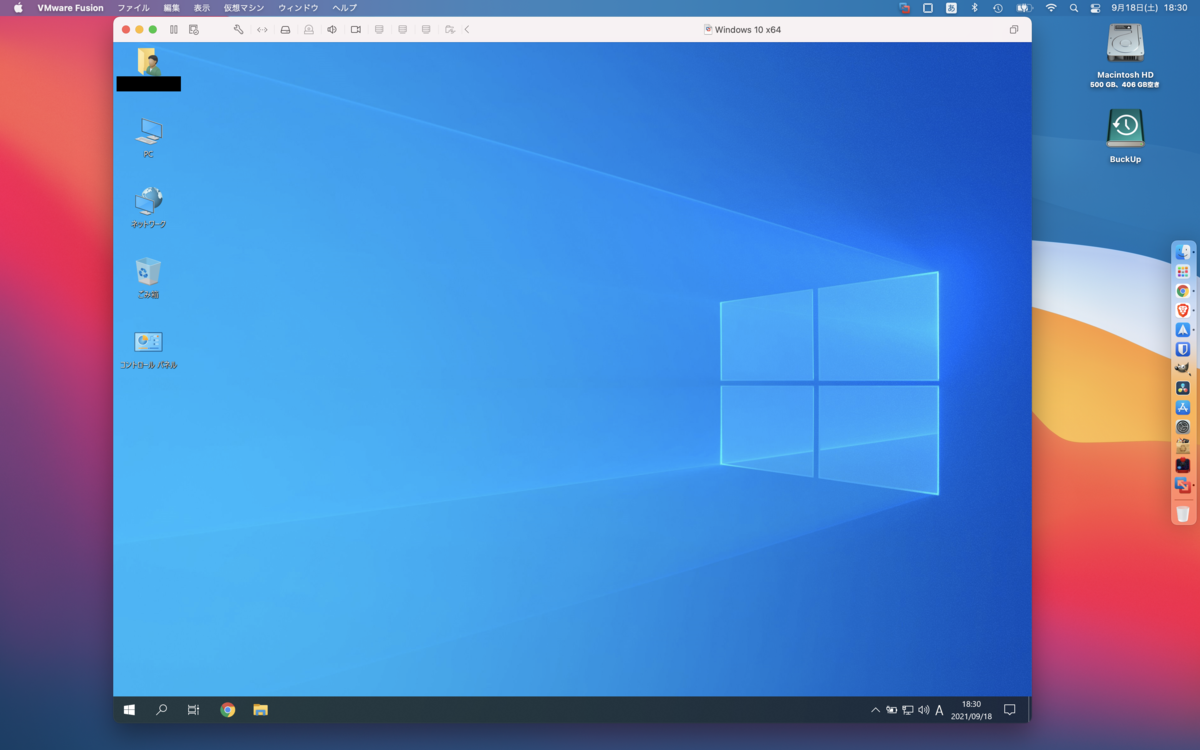Open Windows notification action center
The image size is (1200, 750).
click(x=1009, y=710)
